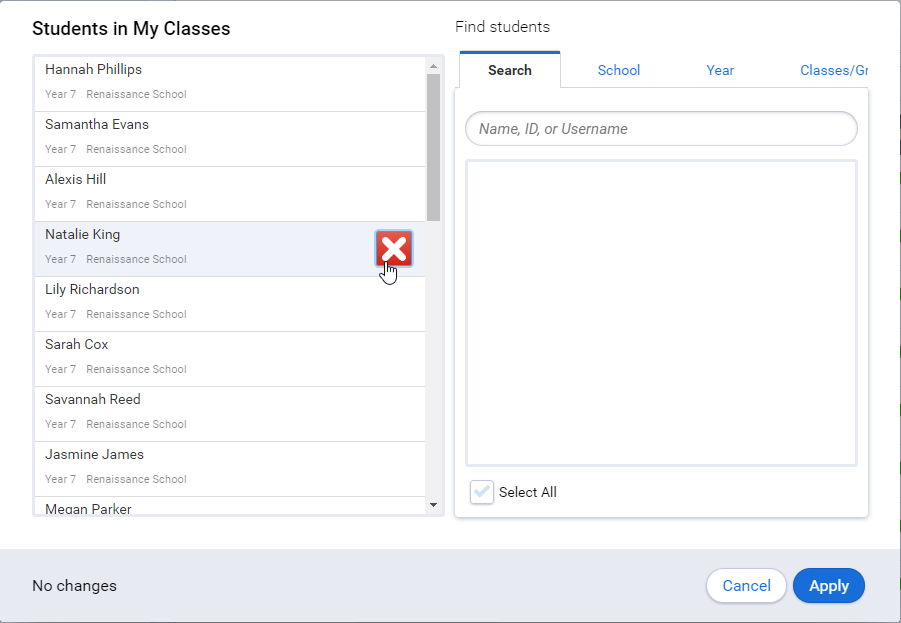Select the Lily Richardson row
This screenshot has height=623, width=901.
230,304
